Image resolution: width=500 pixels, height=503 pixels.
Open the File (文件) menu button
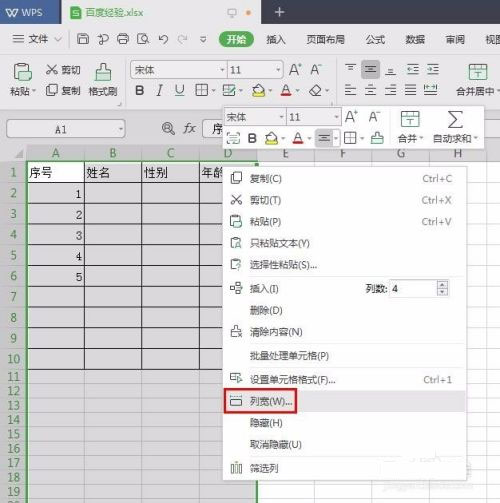[x=37, y=39]
